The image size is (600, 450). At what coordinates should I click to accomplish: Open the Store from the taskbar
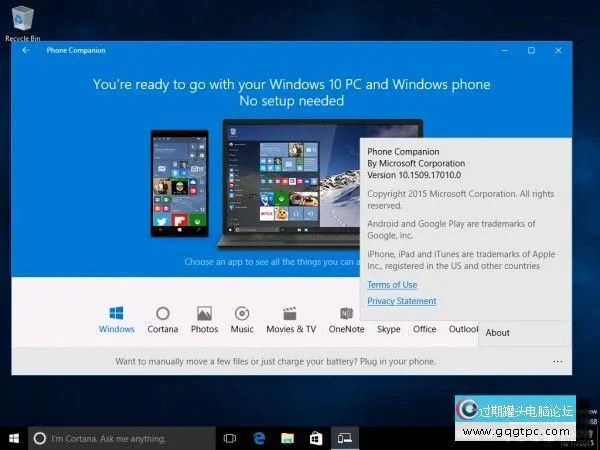(x=315, y=438)
